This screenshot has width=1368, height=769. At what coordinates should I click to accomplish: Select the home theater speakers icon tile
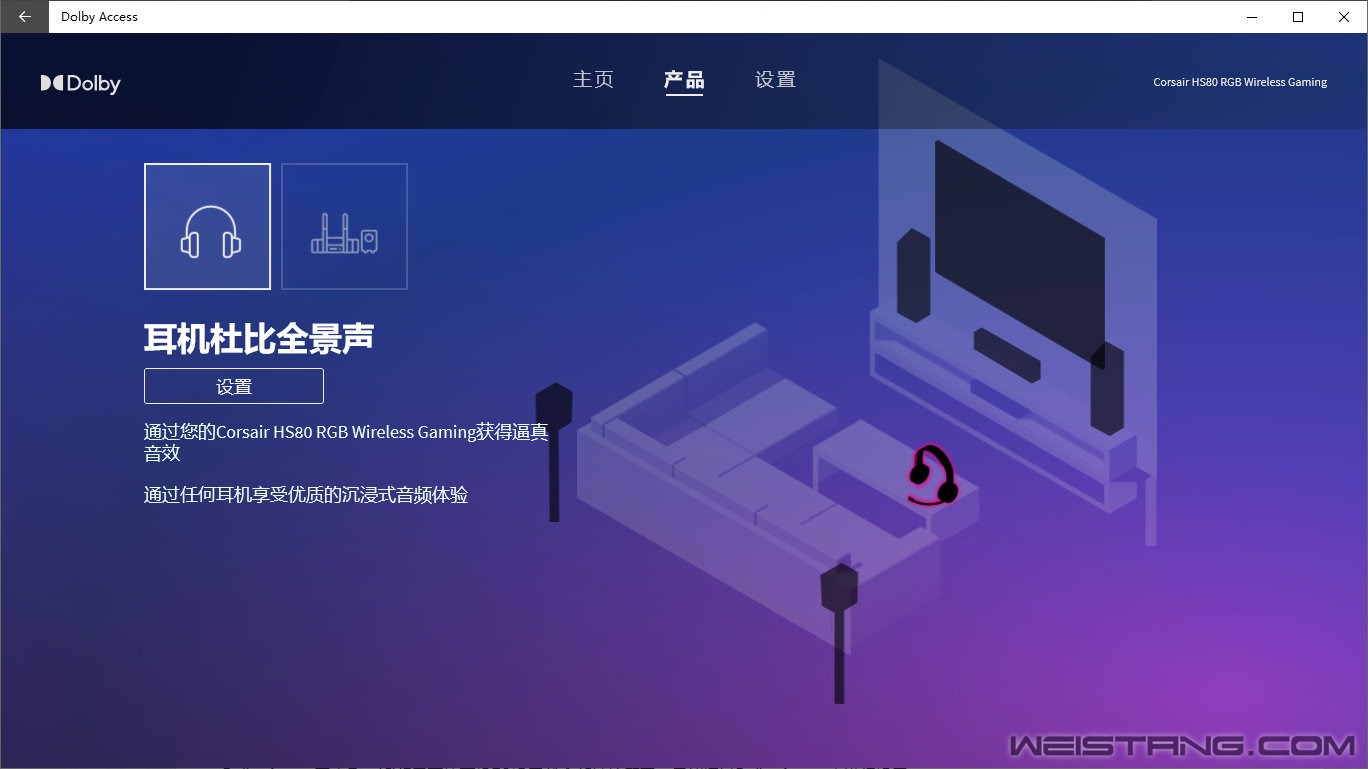click(344, 226)
